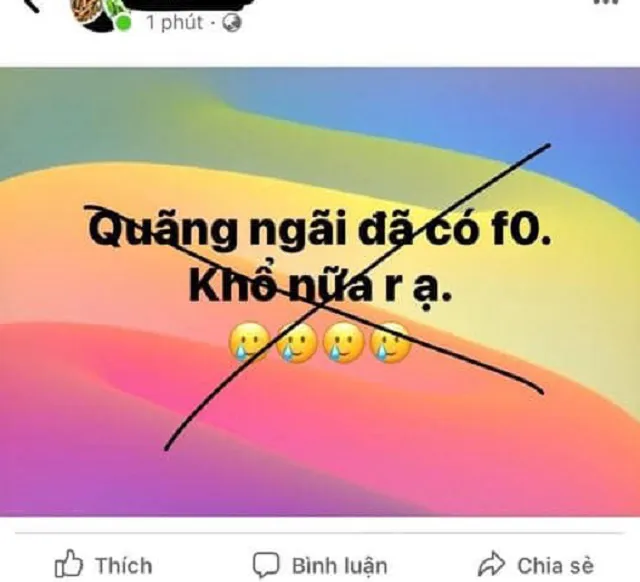The width and height of the screenshot is (640, 582).
Task: Like the post via 'Thích' label
Action: pos(124,566)
